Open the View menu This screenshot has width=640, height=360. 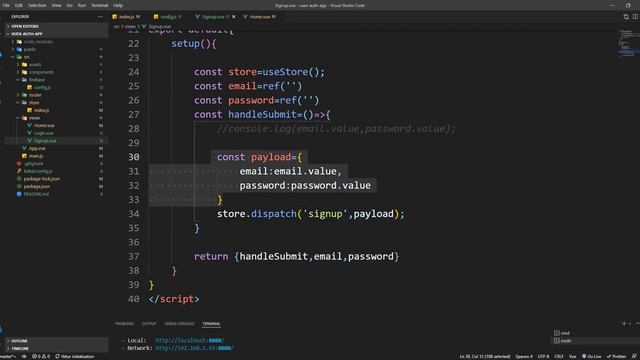click(x=56, y=5)
